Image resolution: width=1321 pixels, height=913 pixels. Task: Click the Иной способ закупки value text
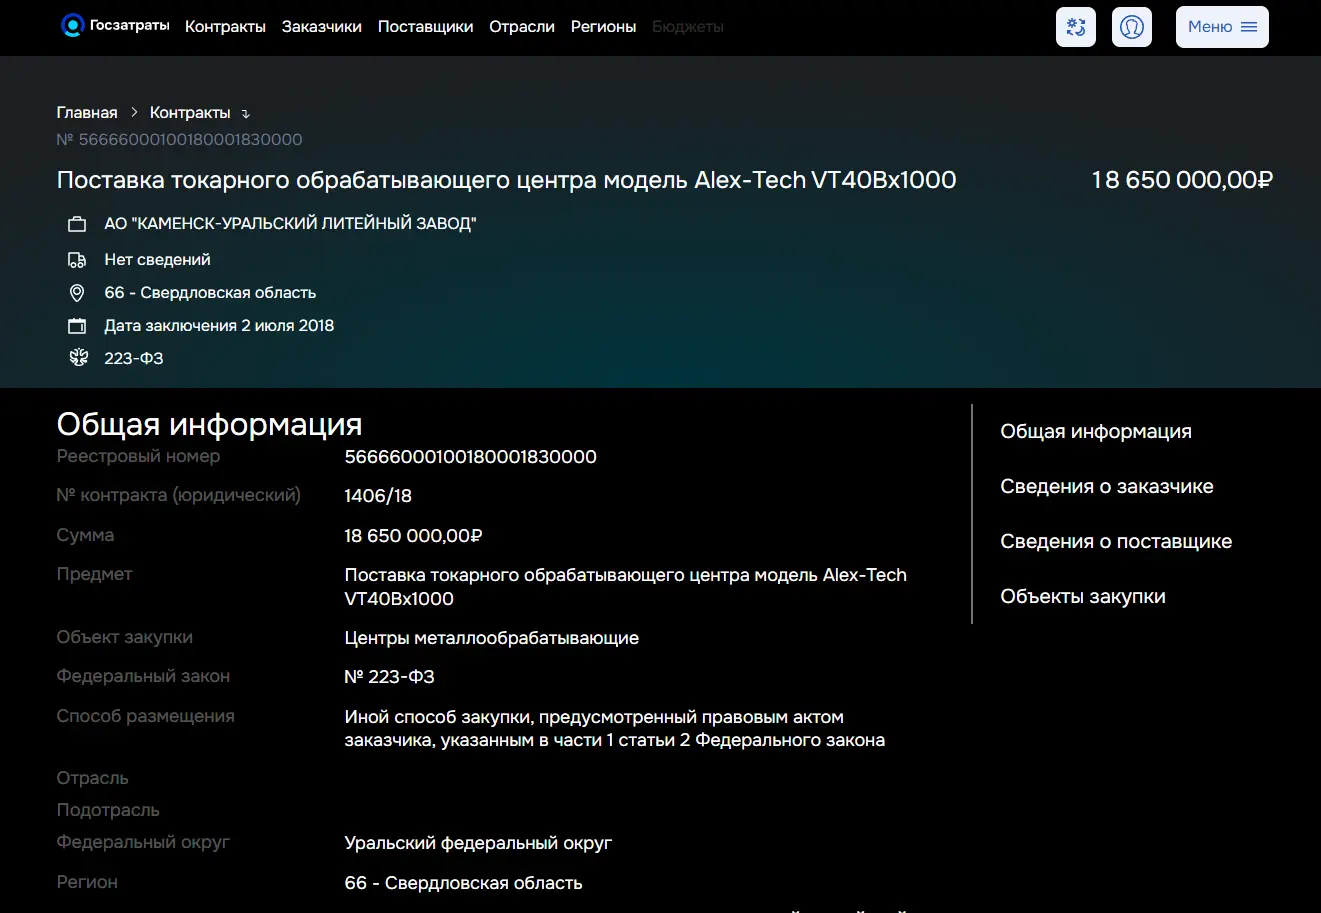[x=615, y=729]
